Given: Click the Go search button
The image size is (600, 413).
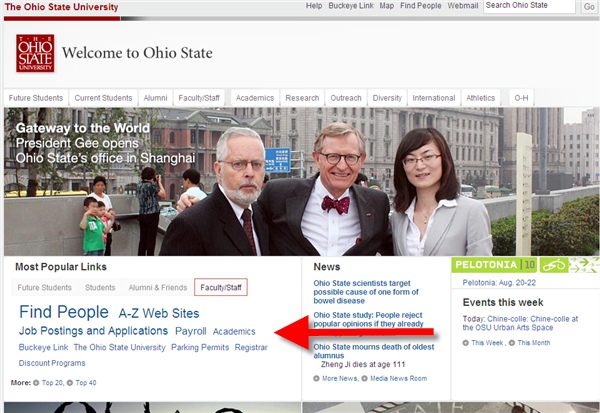Looking at the screenshot, I should coord(589,7).
